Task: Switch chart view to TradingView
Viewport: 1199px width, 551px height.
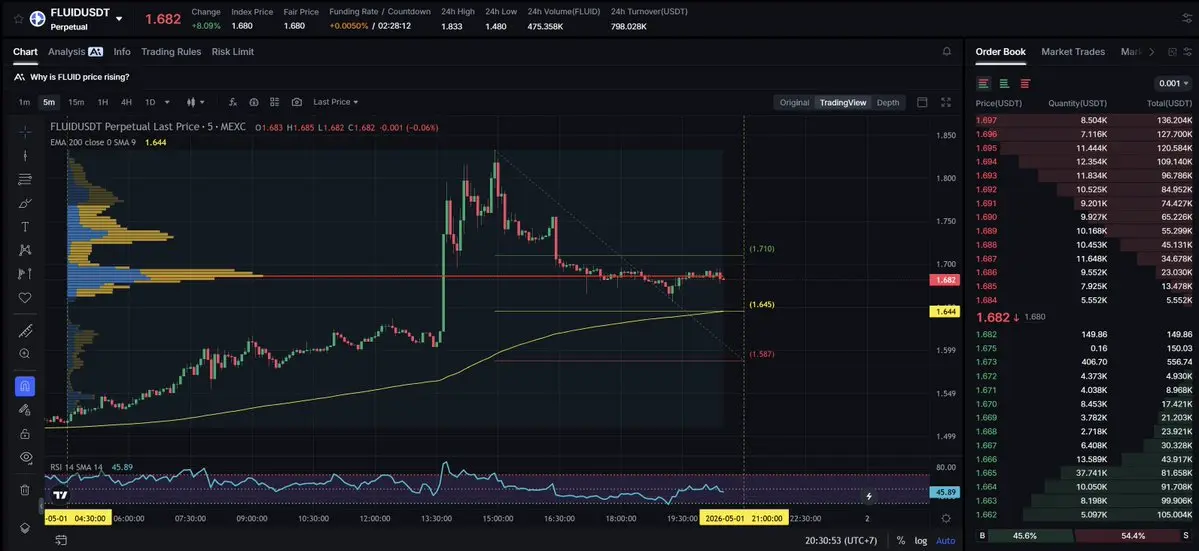Action: pos(843,102)
